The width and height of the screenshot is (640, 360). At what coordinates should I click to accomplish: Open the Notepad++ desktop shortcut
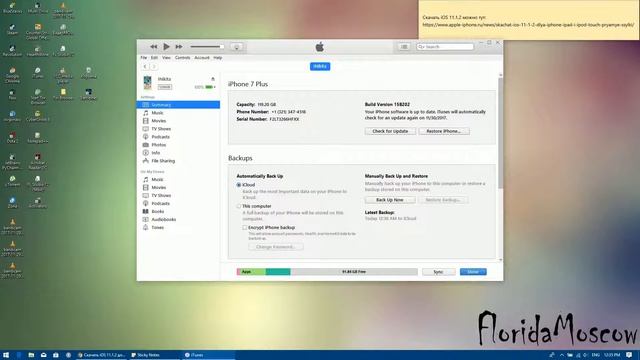coord(38,138)
